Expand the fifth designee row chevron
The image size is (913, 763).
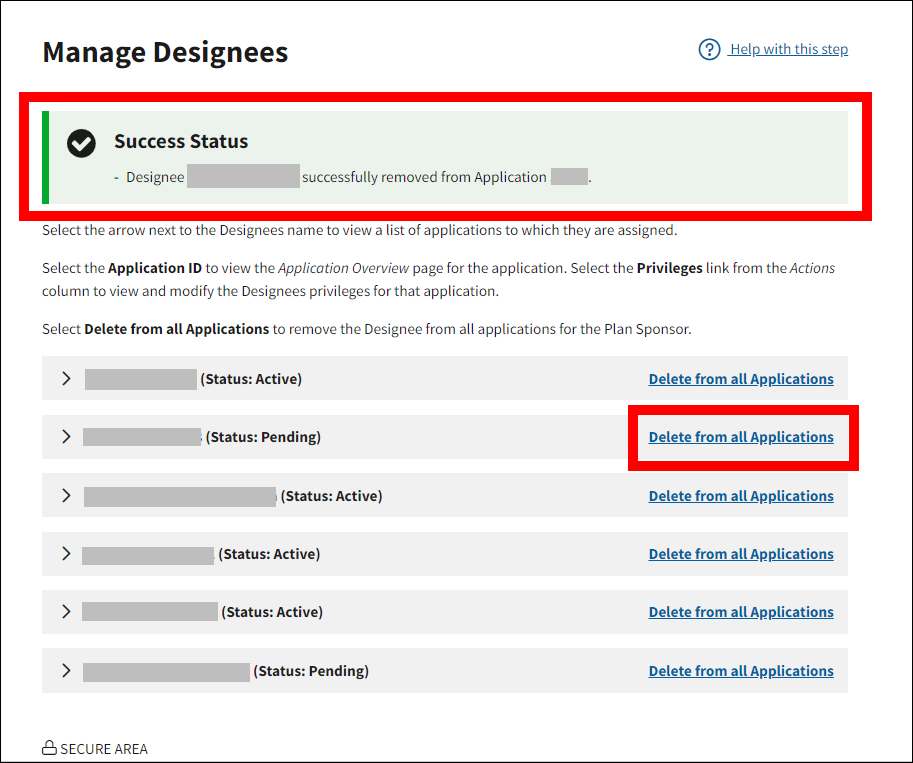pos(67,612)
